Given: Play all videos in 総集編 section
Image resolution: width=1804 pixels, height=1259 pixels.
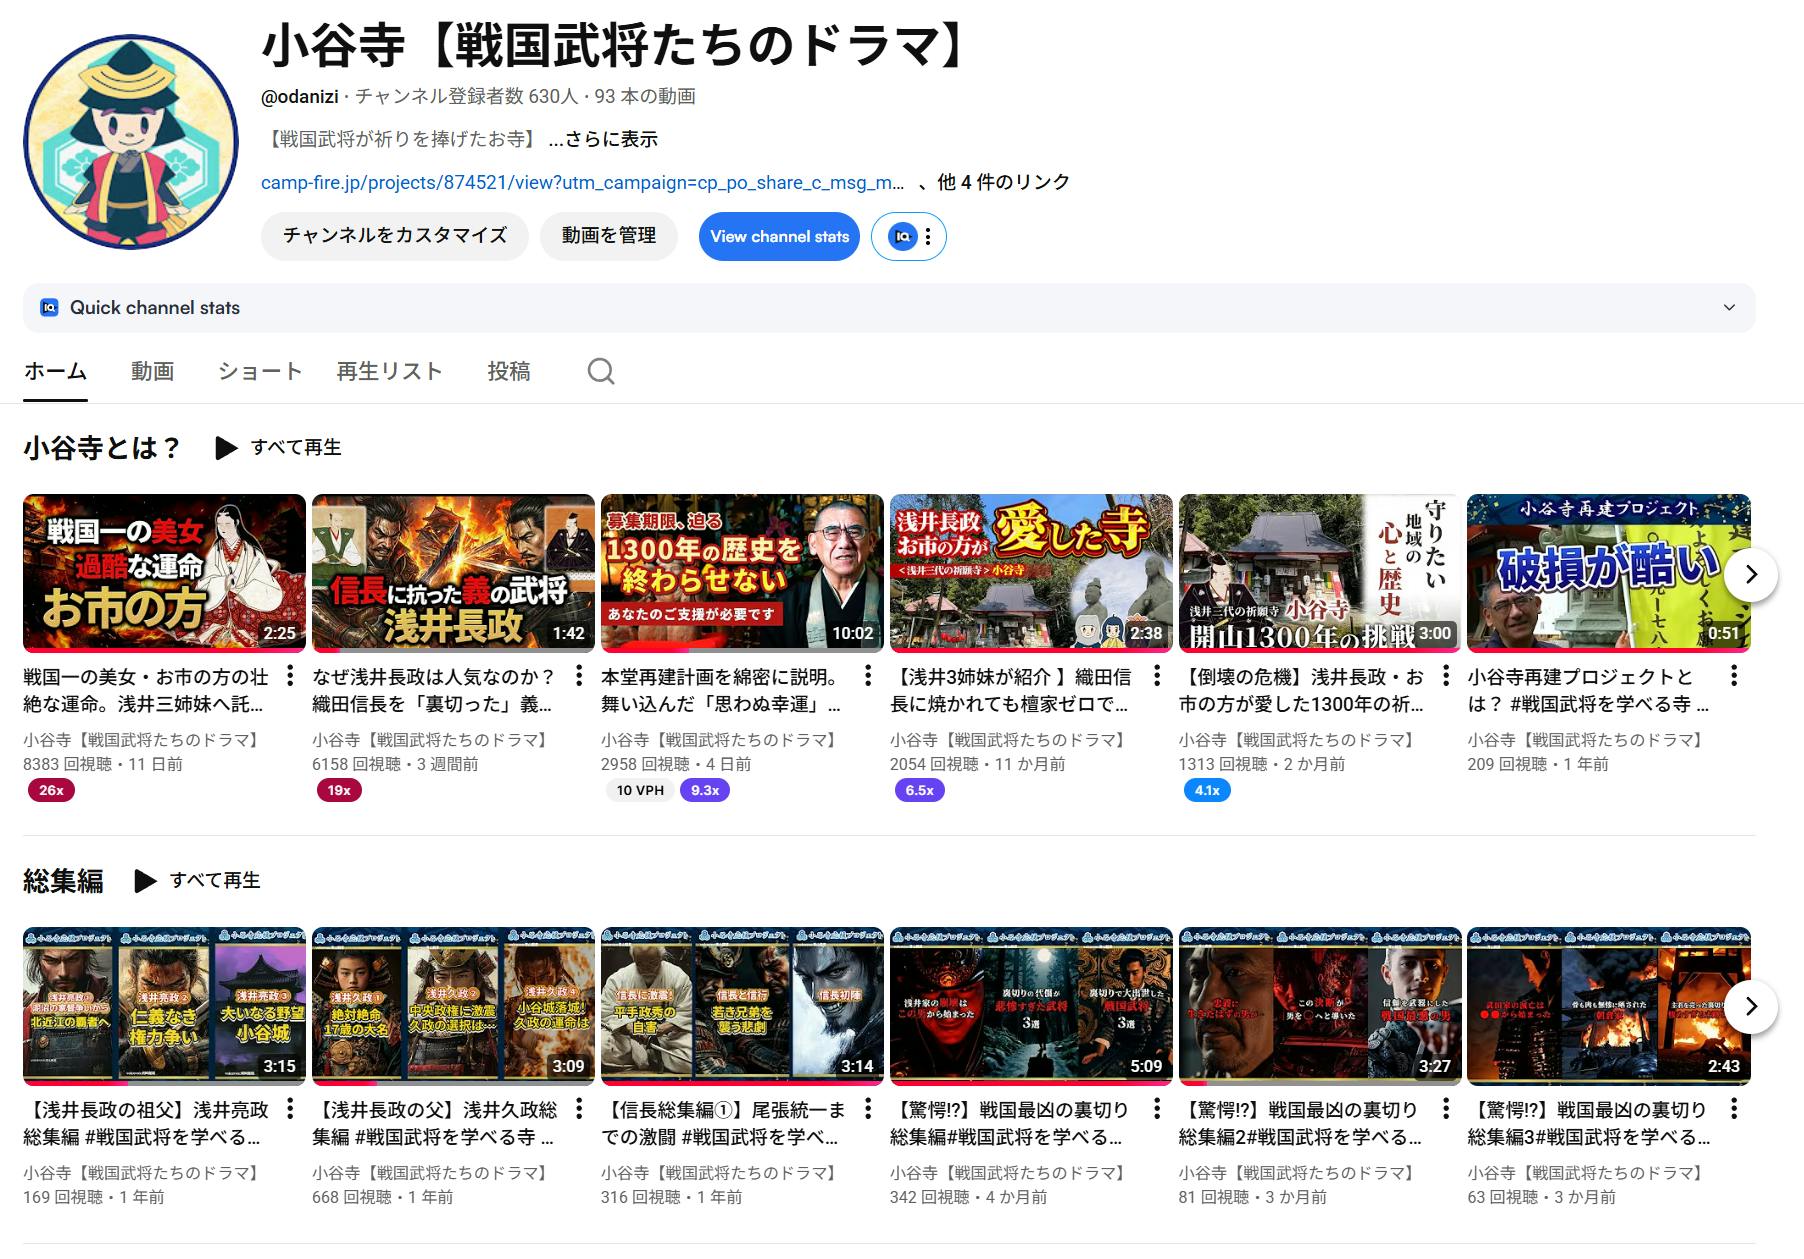Looking at the screenshot, I should click(x=198, y=881).
